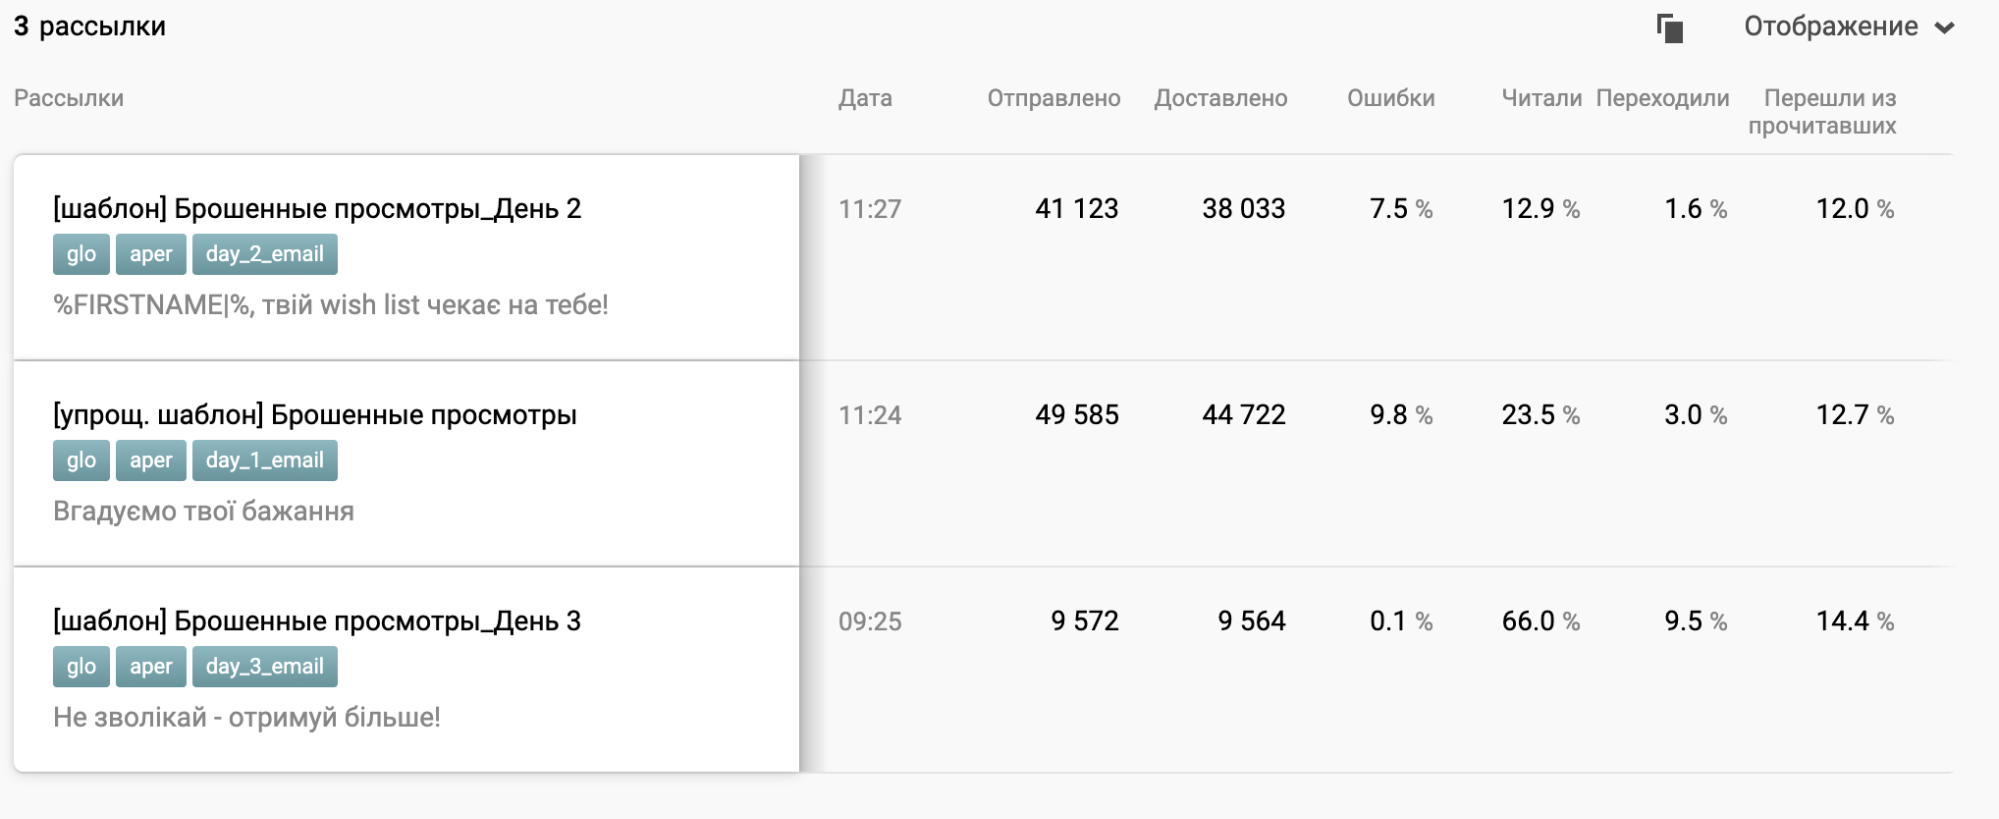Sort by the Дата column header
The height and width of the screenshot is (819, 1999).
(x=865, y=98)
